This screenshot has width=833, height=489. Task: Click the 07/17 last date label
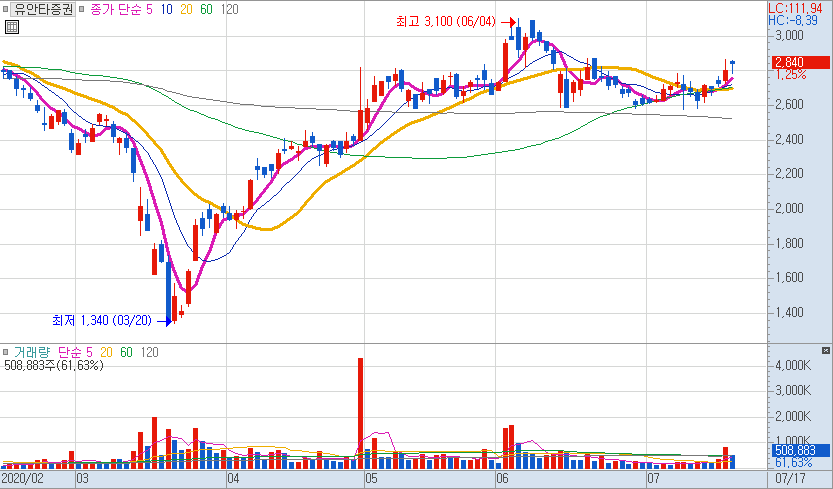coord(791,478)
